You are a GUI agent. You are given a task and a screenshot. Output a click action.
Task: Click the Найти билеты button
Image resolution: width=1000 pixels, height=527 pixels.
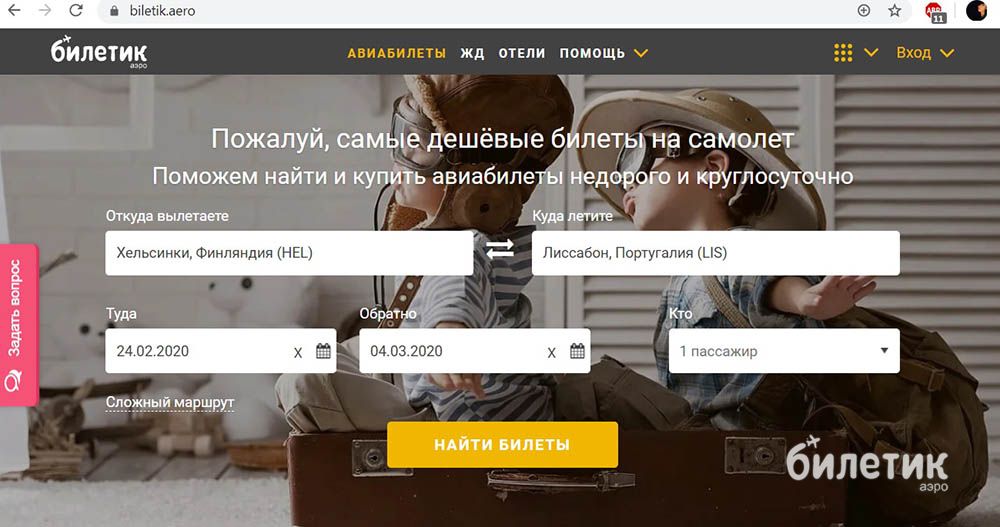pyautogui.click(x=503, y=445)
